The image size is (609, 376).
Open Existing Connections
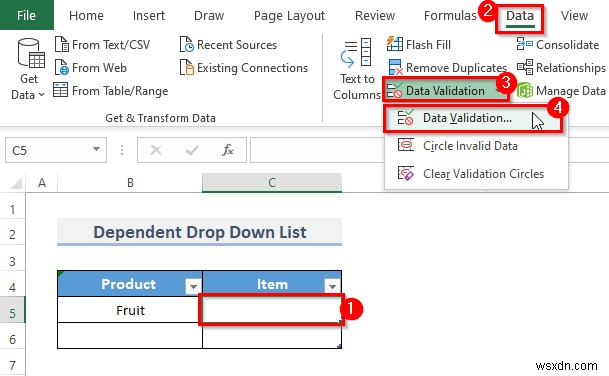click(244, 68)
